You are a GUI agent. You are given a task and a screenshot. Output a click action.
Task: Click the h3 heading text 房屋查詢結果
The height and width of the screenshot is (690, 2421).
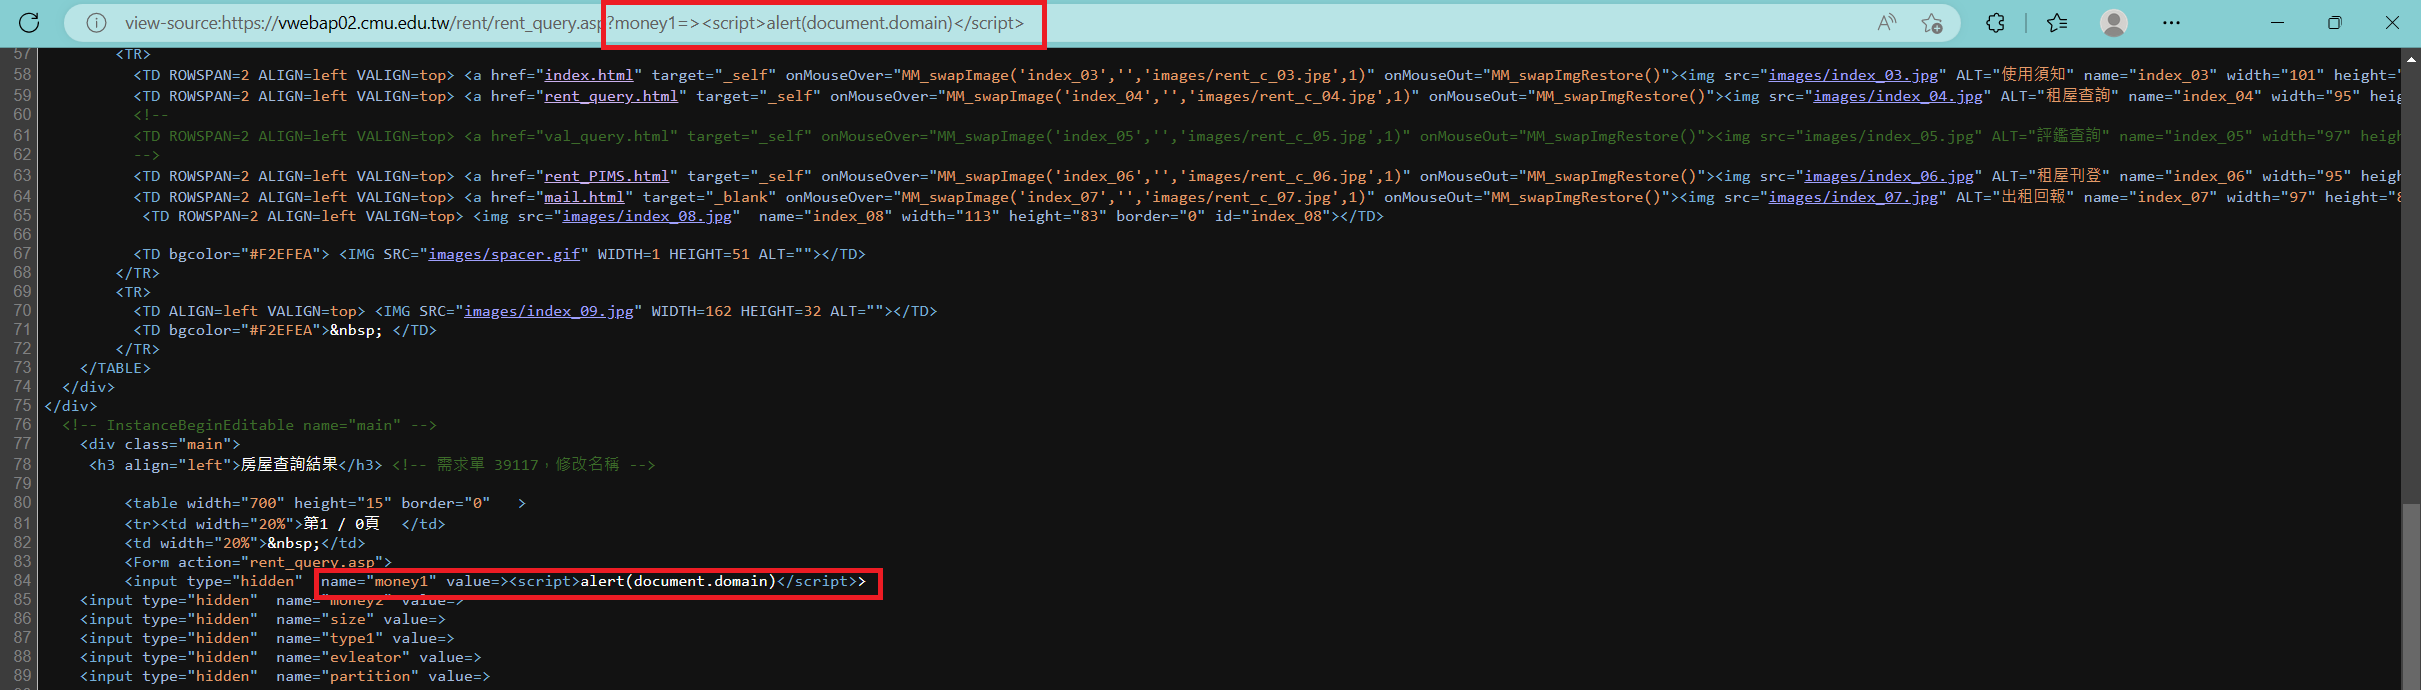click(x=289, y=464)
